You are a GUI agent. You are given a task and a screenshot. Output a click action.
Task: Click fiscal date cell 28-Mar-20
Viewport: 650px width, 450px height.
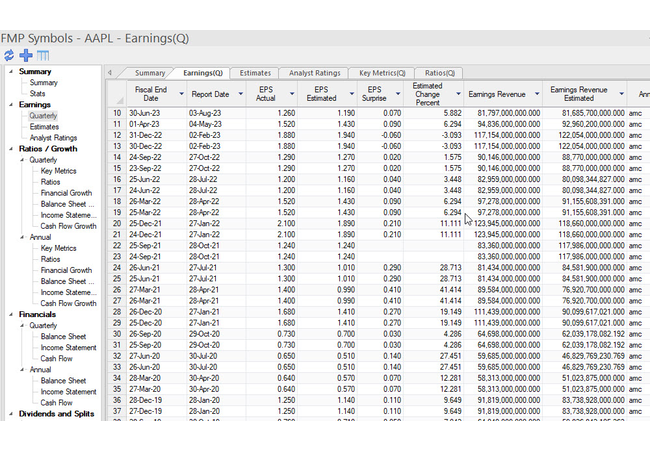[157, 378]
